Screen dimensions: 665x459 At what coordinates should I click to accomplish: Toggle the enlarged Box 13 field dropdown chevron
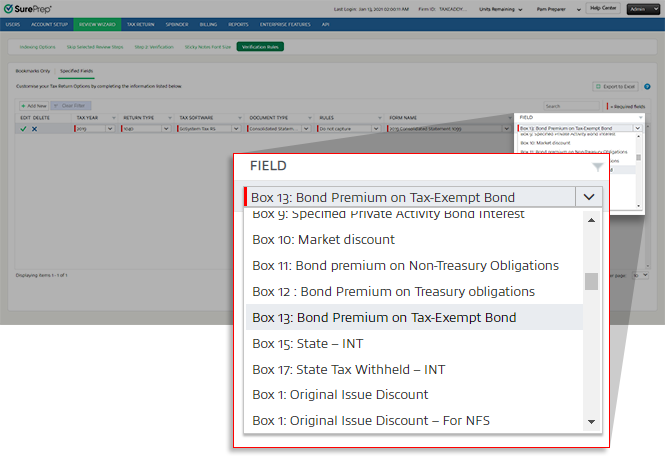589,197
